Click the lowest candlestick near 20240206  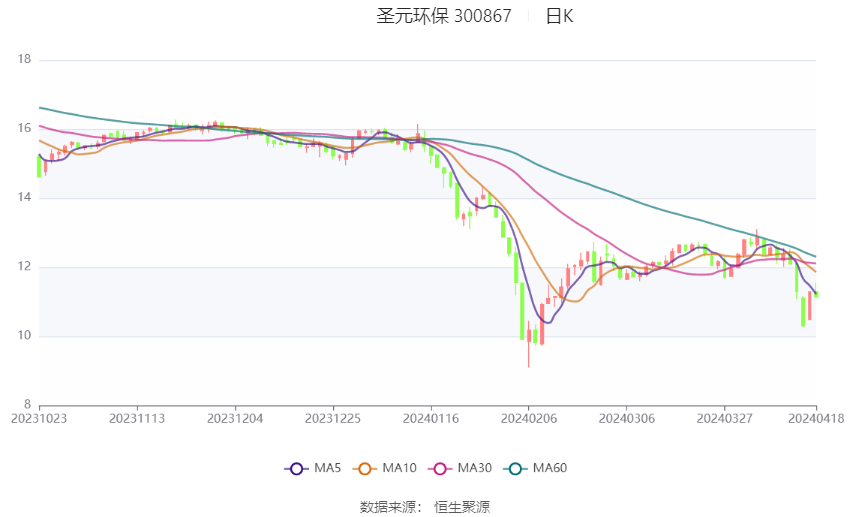coord(529,344)
